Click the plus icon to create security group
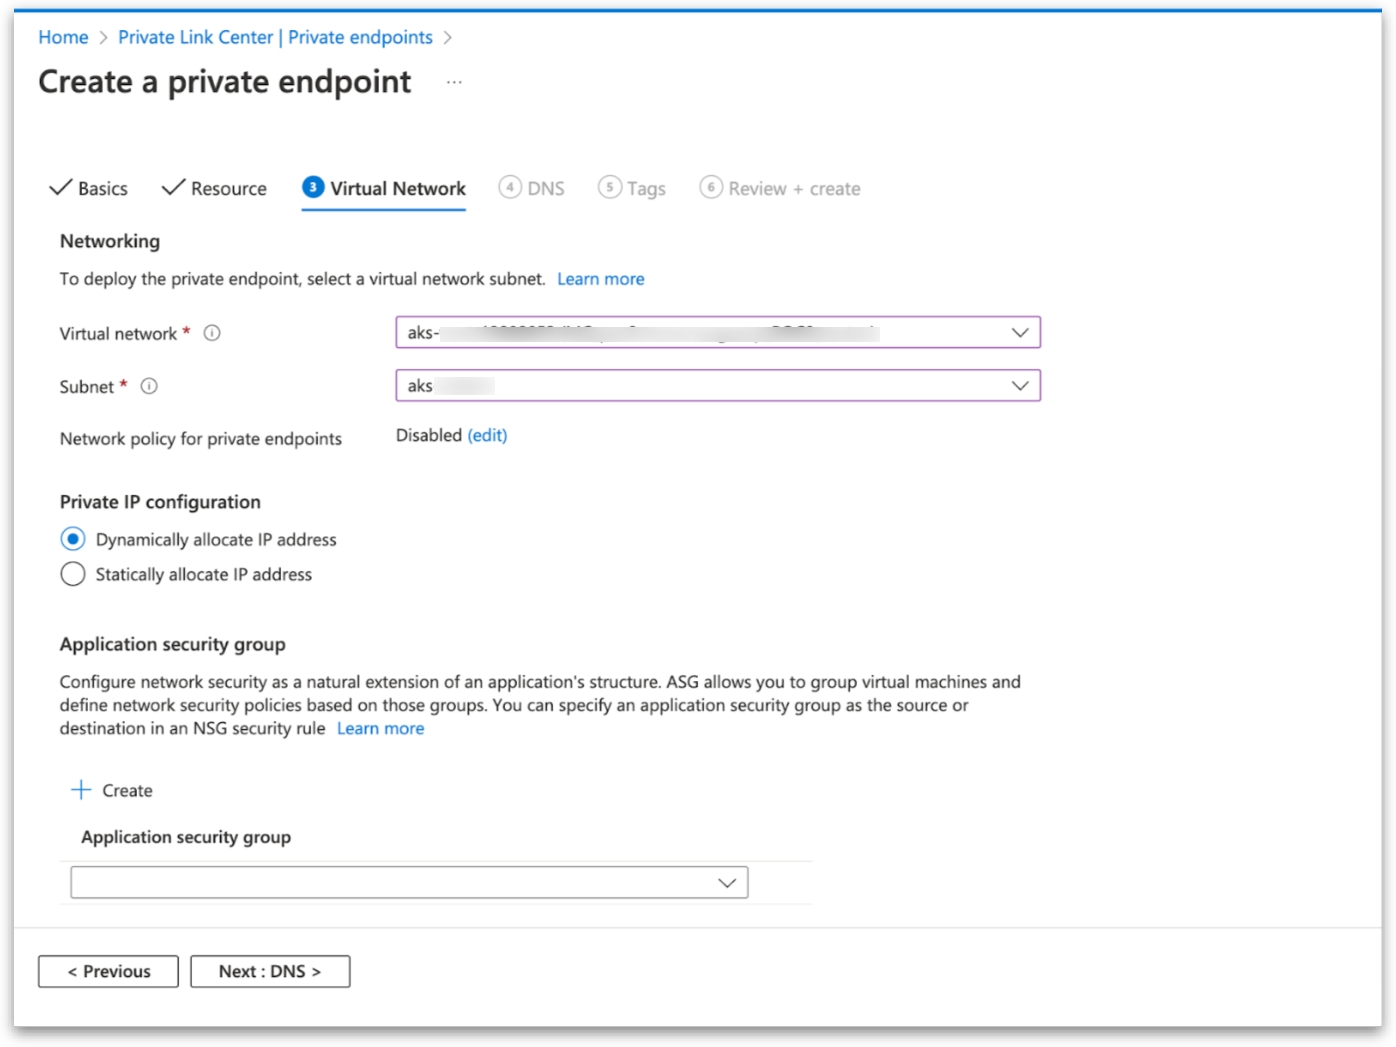Viewport: 1396px width, 1047px height. (x=81, y=790)
